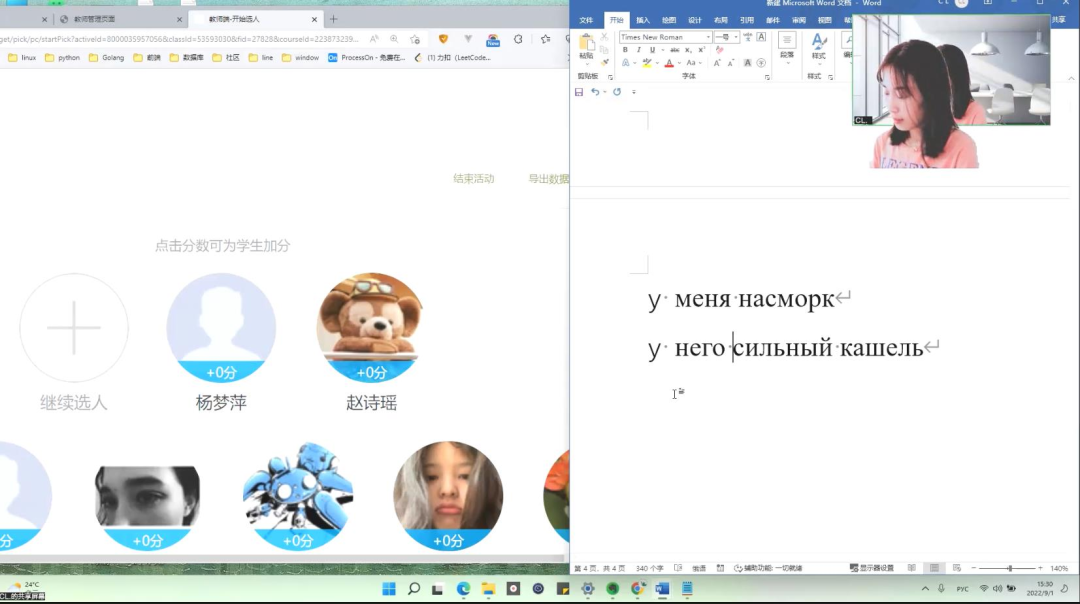Click the strikethrough abc icon
The height and width of the screenshot is (604, 1080).
click(x=675, y=50)
